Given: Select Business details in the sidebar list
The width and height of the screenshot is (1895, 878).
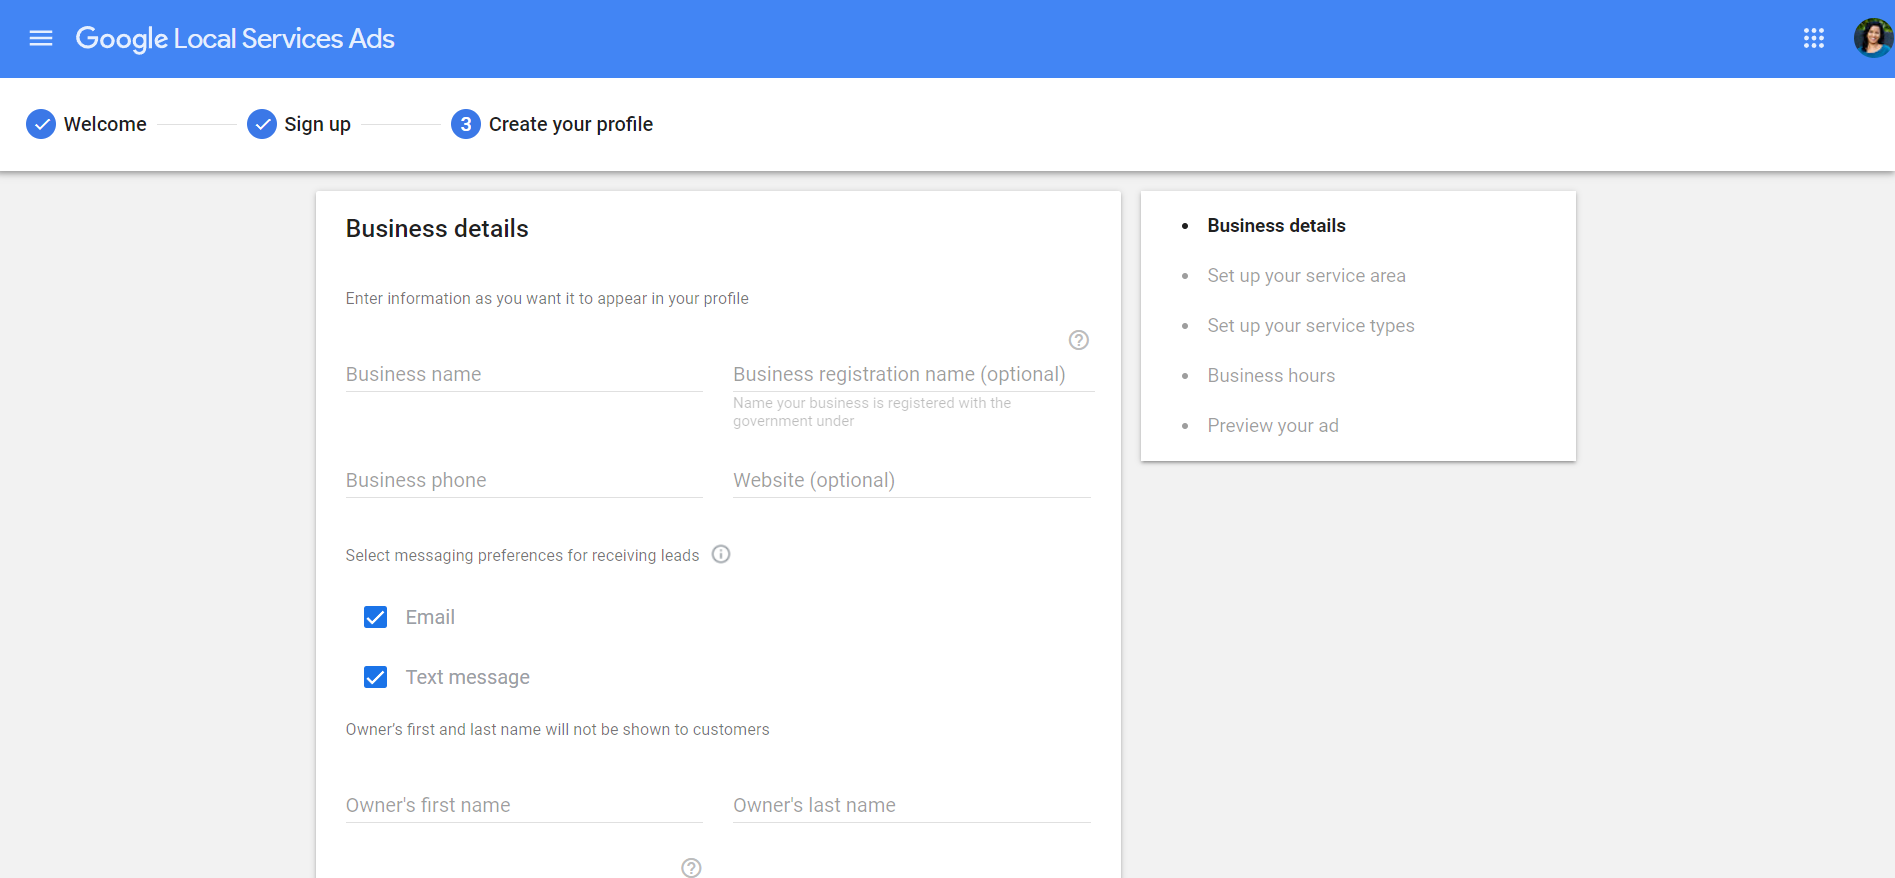Looking at the screenshot, I should [x=1276, y=226].
